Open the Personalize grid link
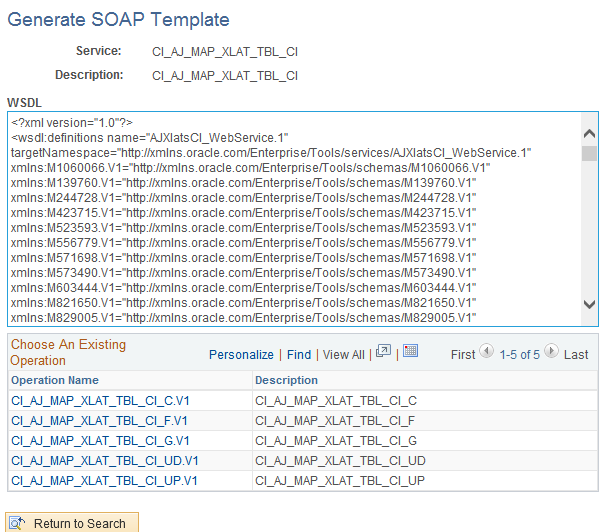The image size is (612, 532). point(241,354)
